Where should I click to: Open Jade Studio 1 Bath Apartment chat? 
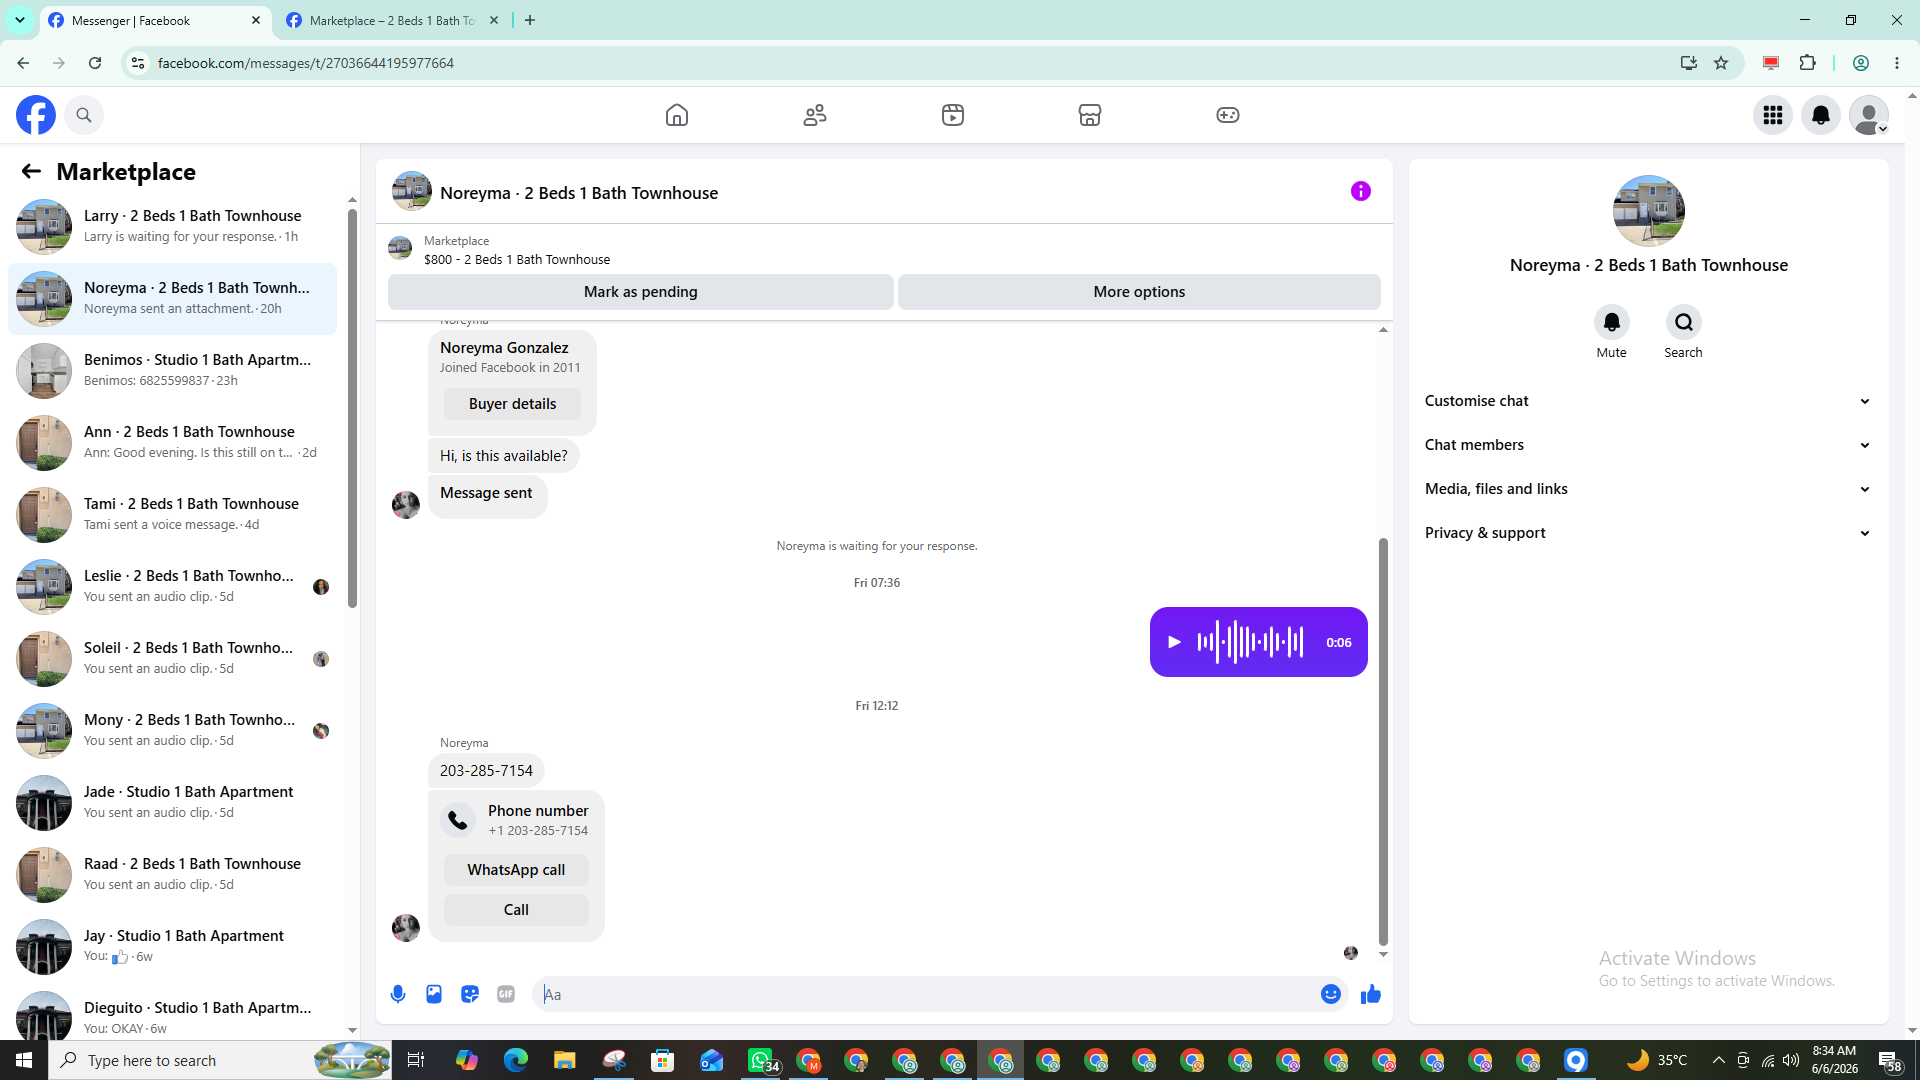click(172, 802)
